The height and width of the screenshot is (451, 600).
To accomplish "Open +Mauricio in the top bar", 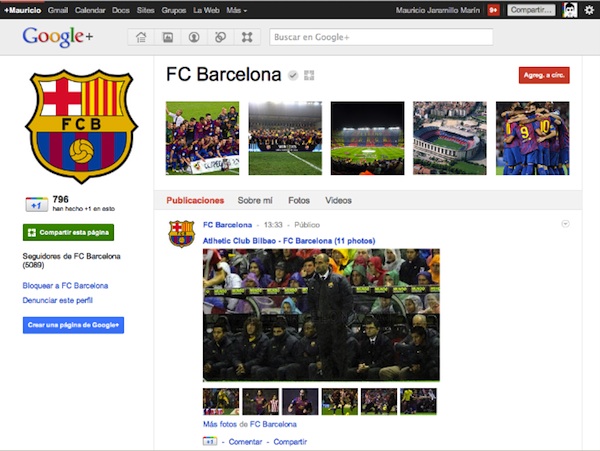I will 23,10.
